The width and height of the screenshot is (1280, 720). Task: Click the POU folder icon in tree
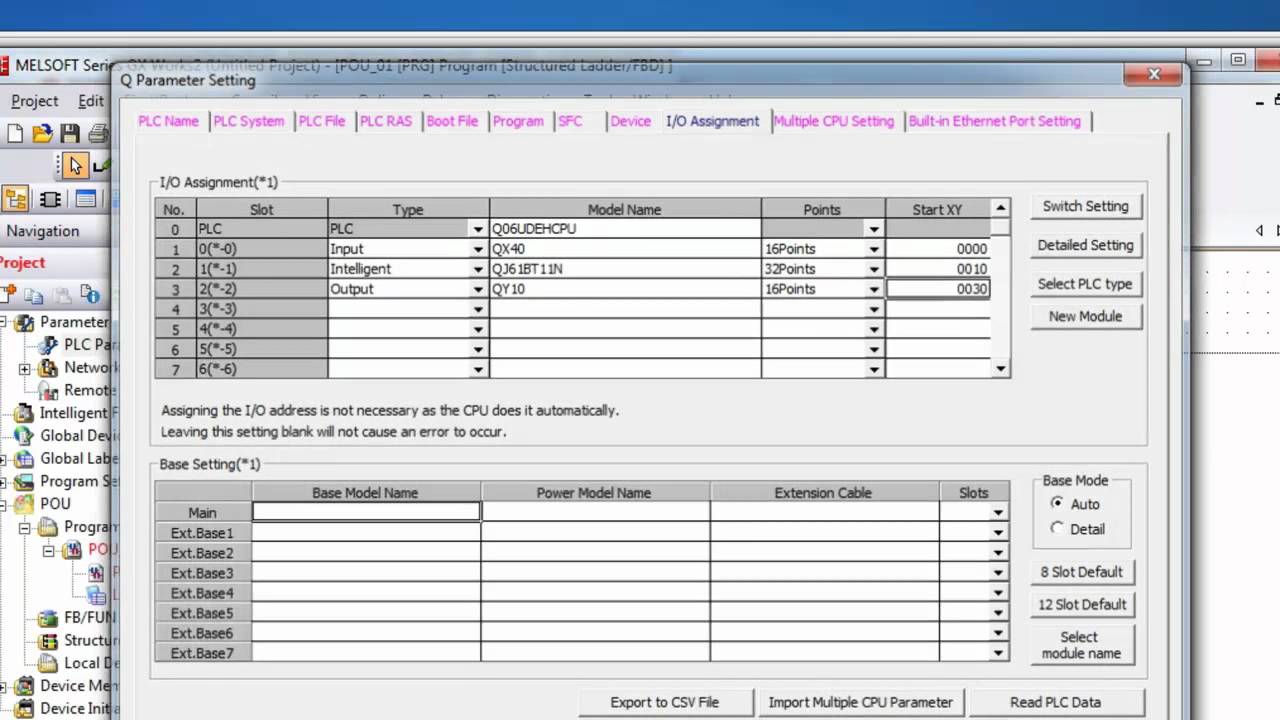pos(24,504)
